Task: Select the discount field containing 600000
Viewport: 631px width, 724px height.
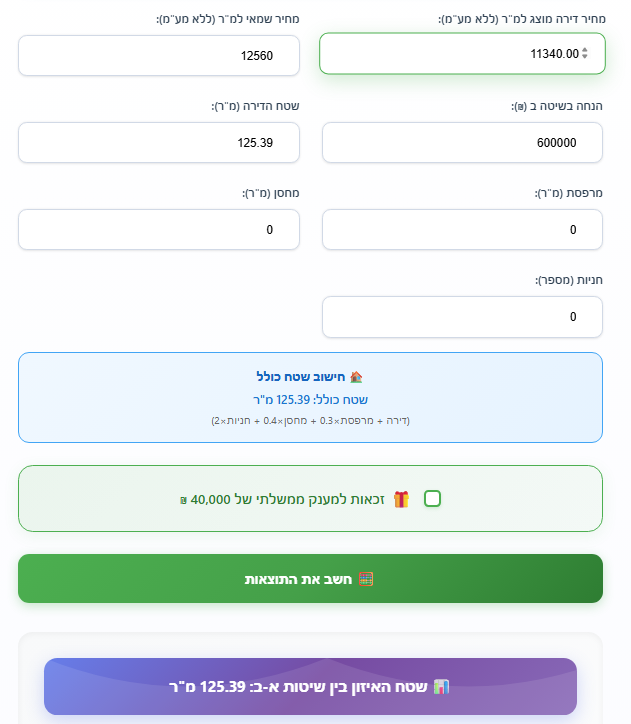Action: pos(462,143)
